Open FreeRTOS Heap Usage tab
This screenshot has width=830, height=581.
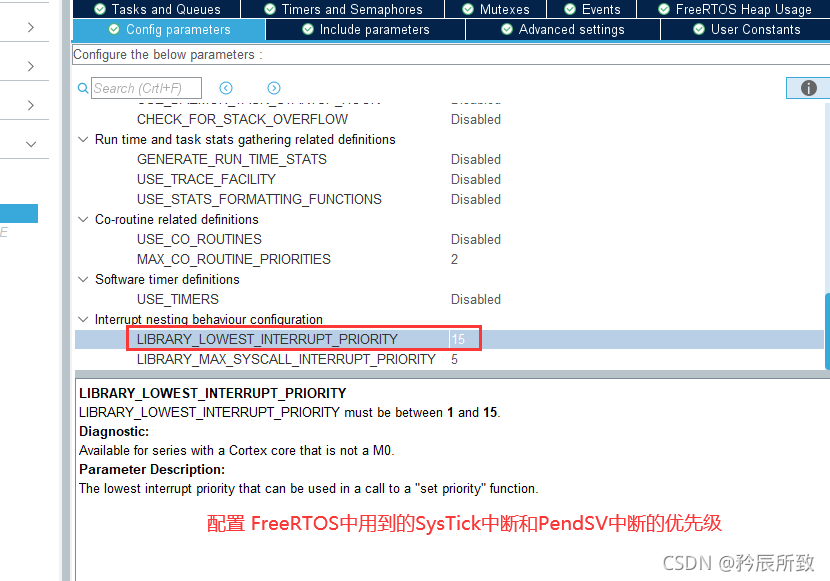point(734,9)
